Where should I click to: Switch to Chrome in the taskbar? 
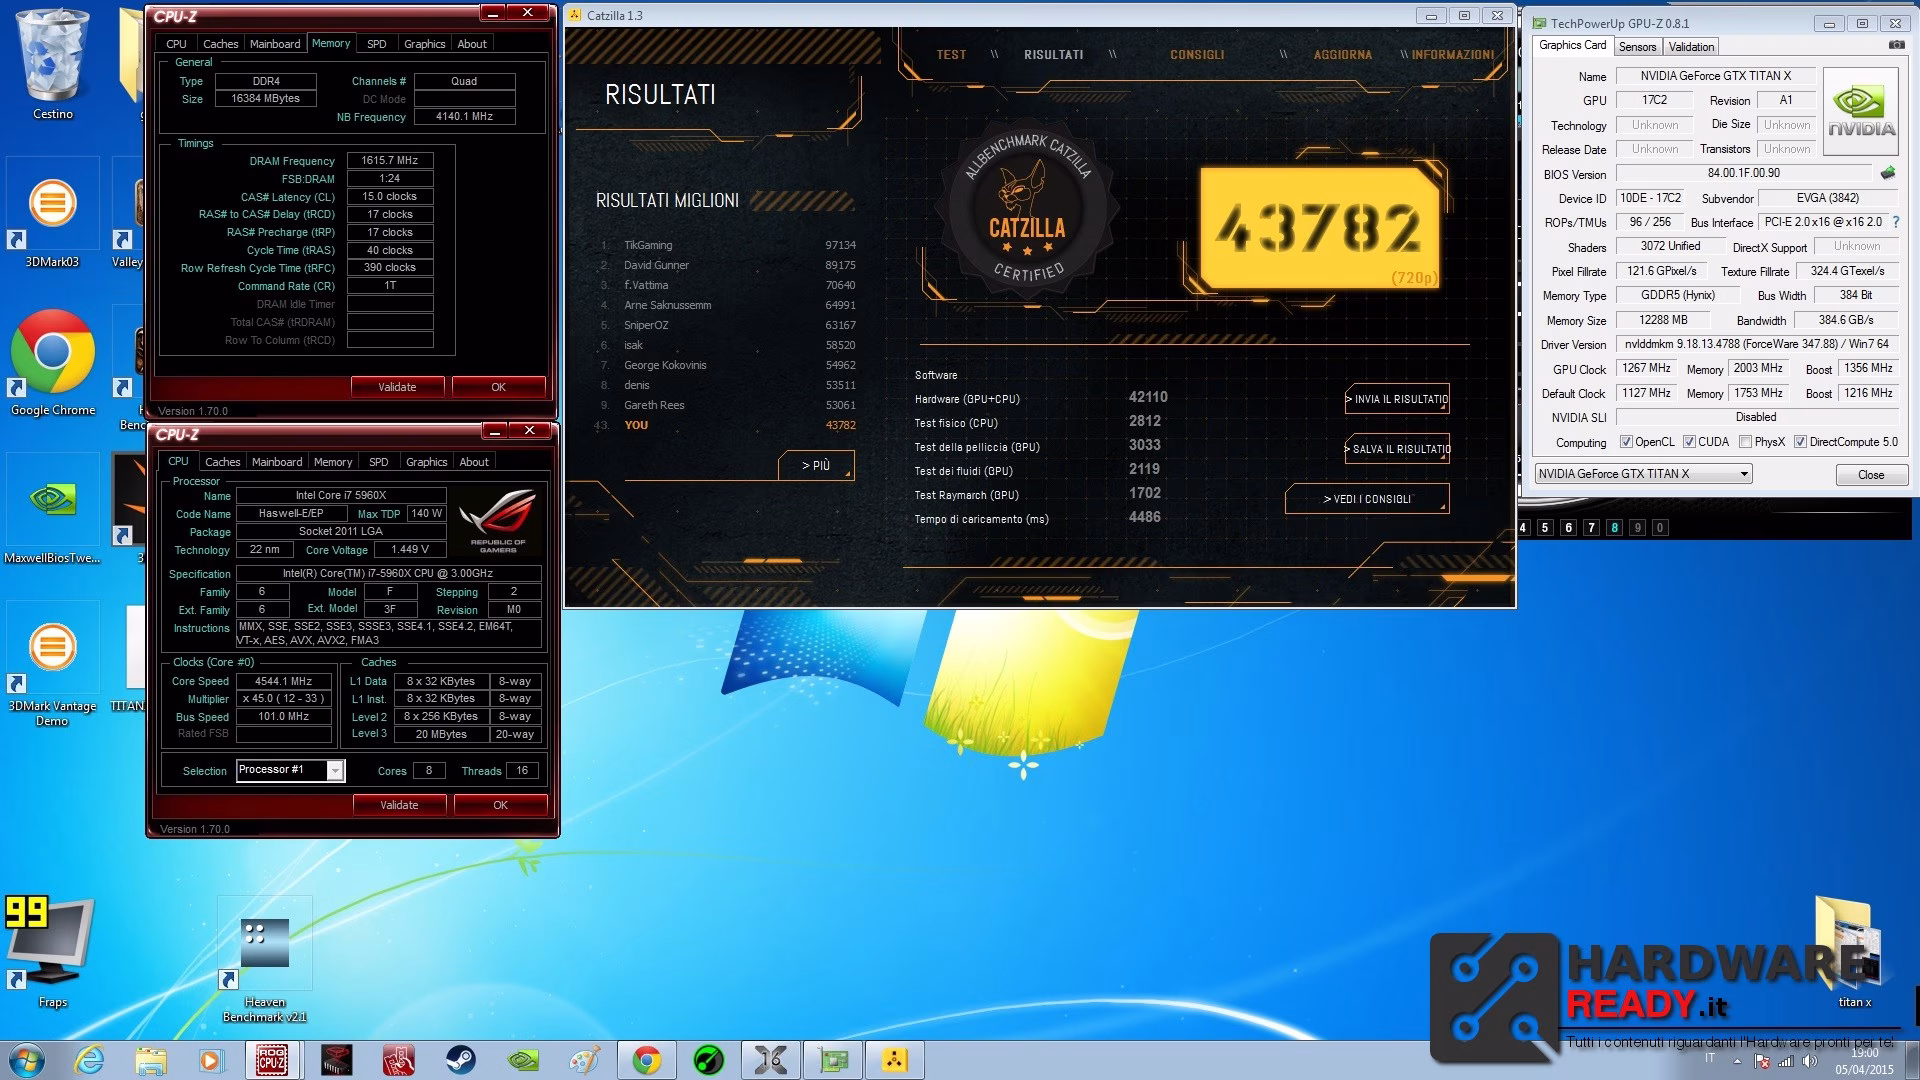(647, 1060)
